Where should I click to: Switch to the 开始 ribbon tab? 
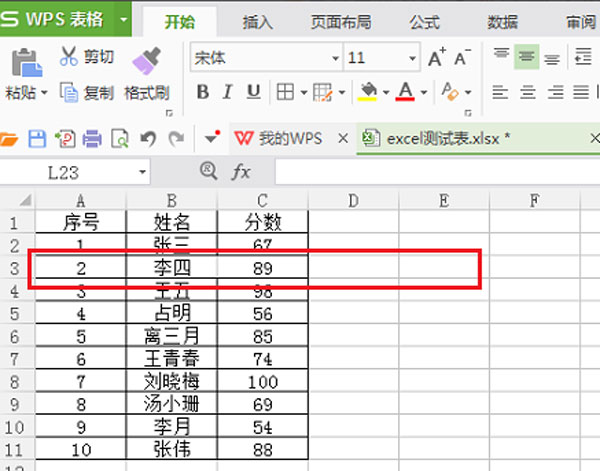point(180,22)
